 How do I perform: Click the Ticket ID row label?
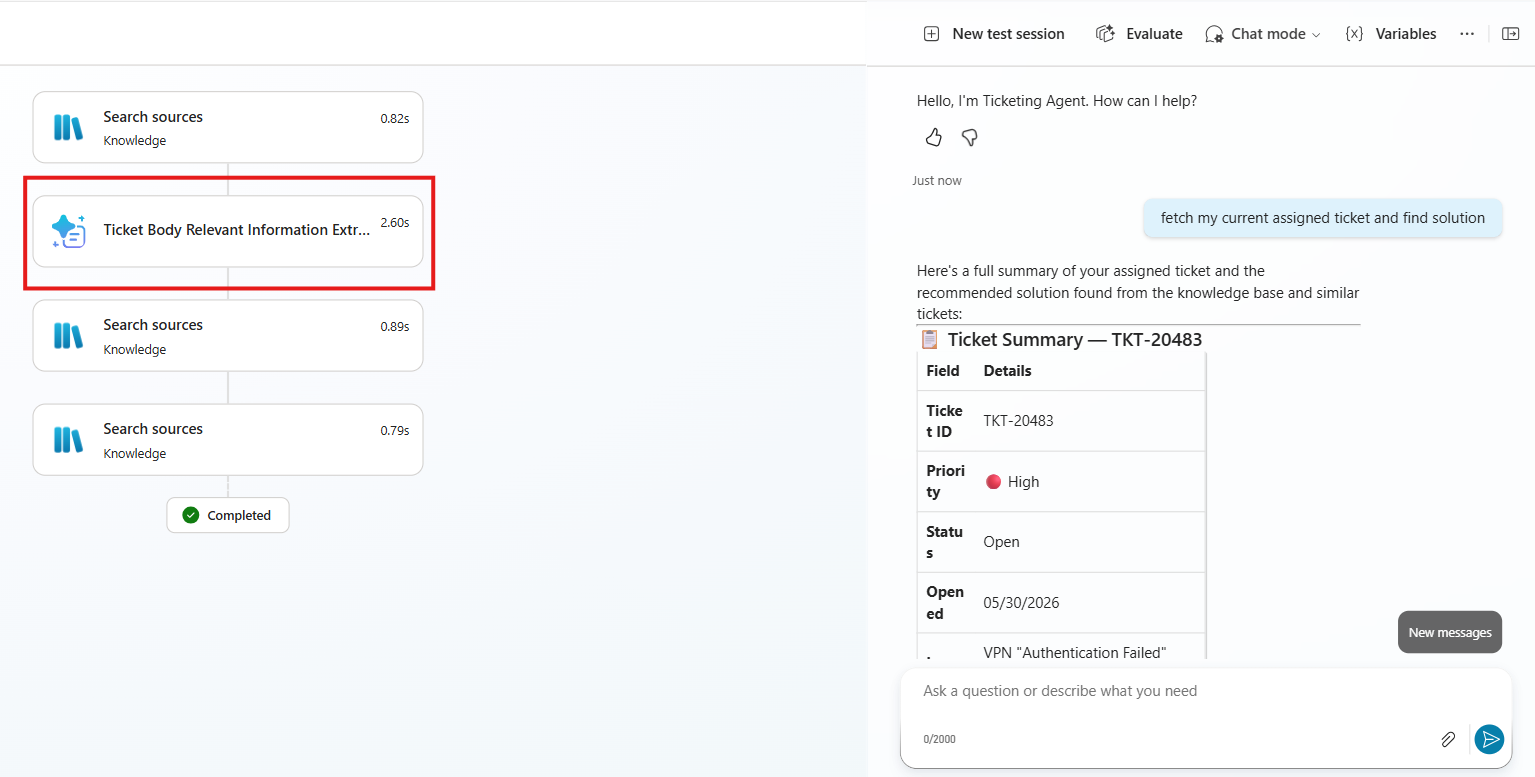pos(944,421)
